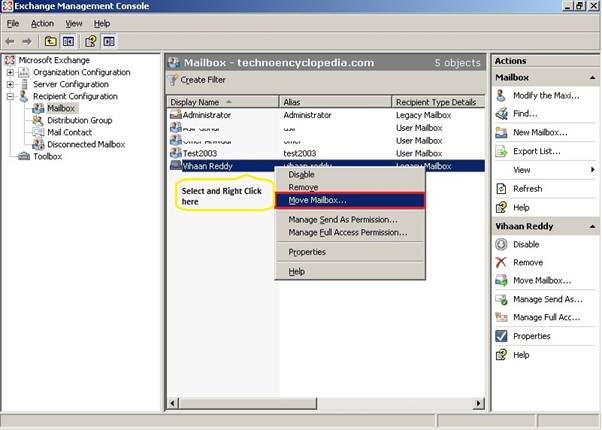The height and width of the screenshot is (430, 602).
Task: Click the Create Filter link
Action: 203,80
